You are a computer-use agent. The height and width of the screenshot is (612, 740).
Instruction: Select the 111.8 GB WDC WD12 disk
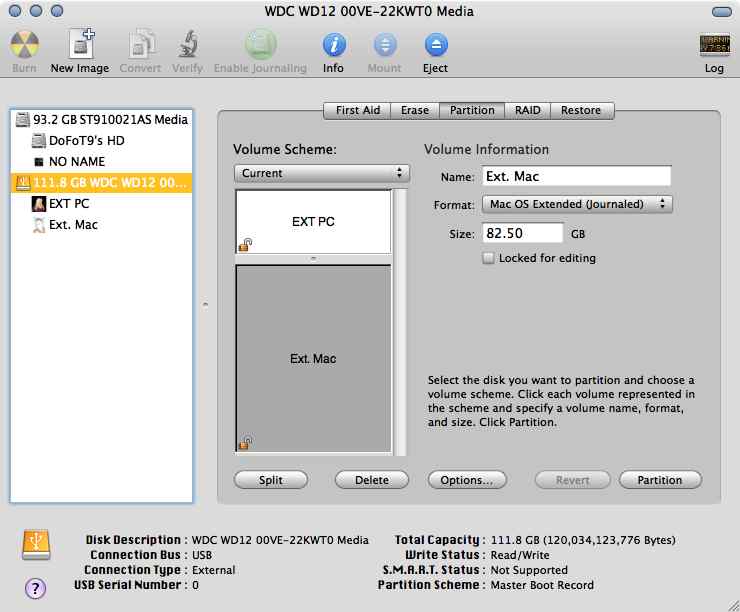coord(101,183)
